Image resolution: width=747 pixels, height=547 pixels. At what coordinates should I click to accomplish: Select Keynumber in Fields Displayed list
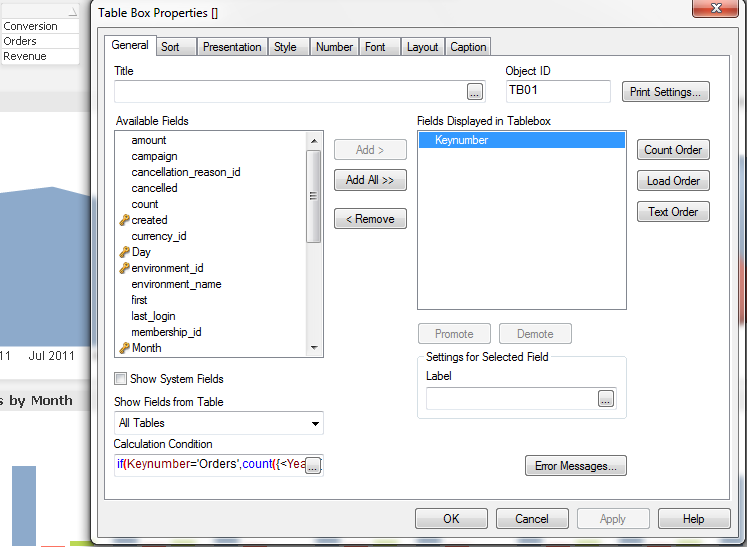click(x=522, y=140)
